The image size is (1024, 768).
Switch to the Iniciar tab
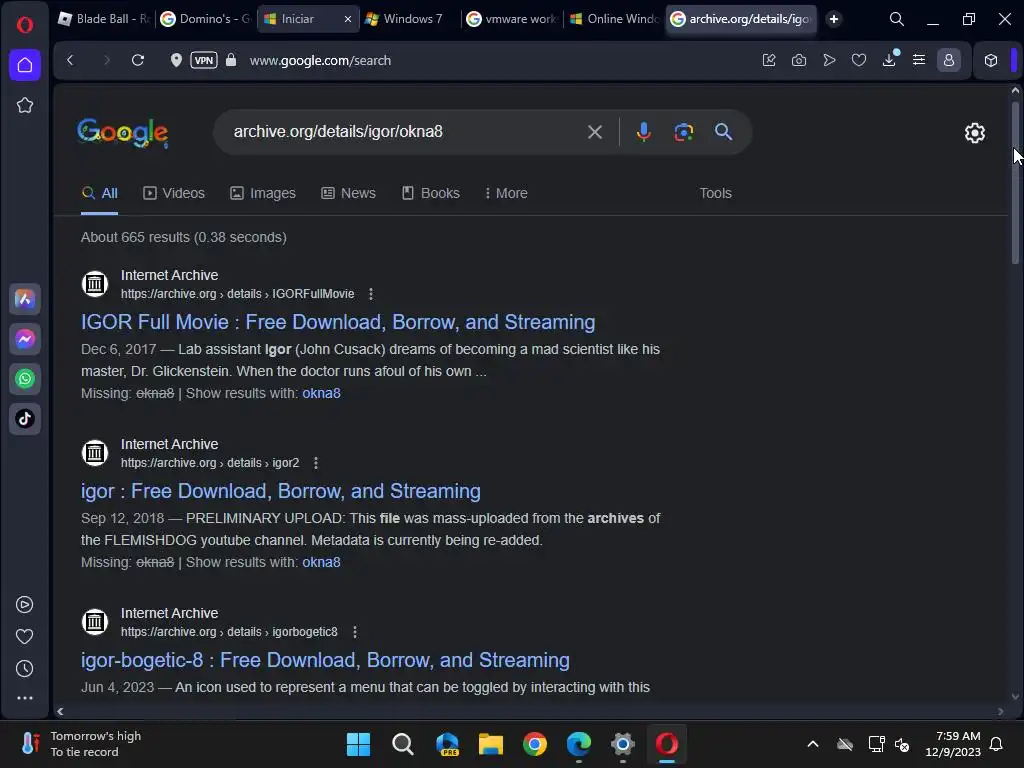tap(299, 19)
